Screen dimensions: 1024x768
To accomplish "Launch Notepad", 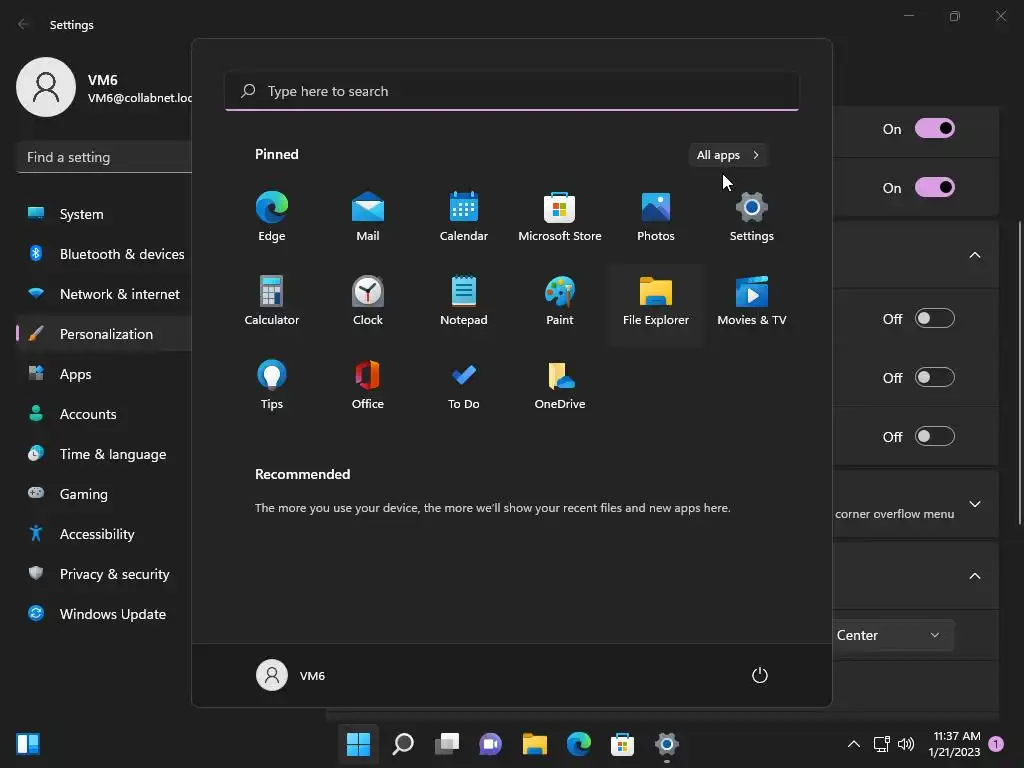I will (464, 301).
